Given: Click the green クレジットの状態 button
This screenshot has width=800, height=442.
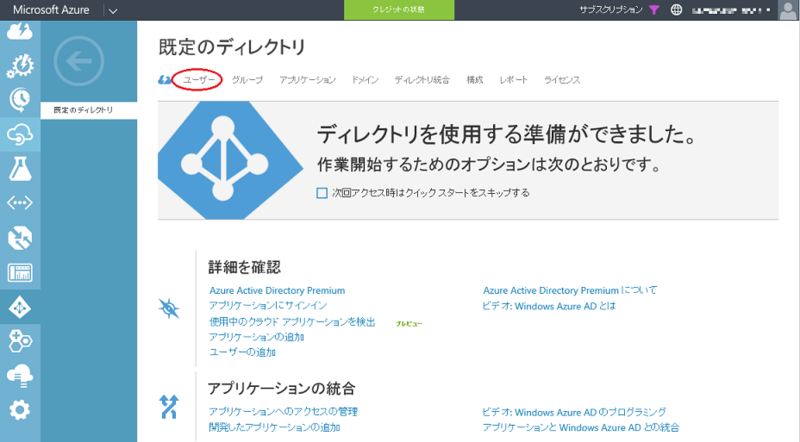Looking at the screenshot, I should pyautogui.click(x=399, y=10).
